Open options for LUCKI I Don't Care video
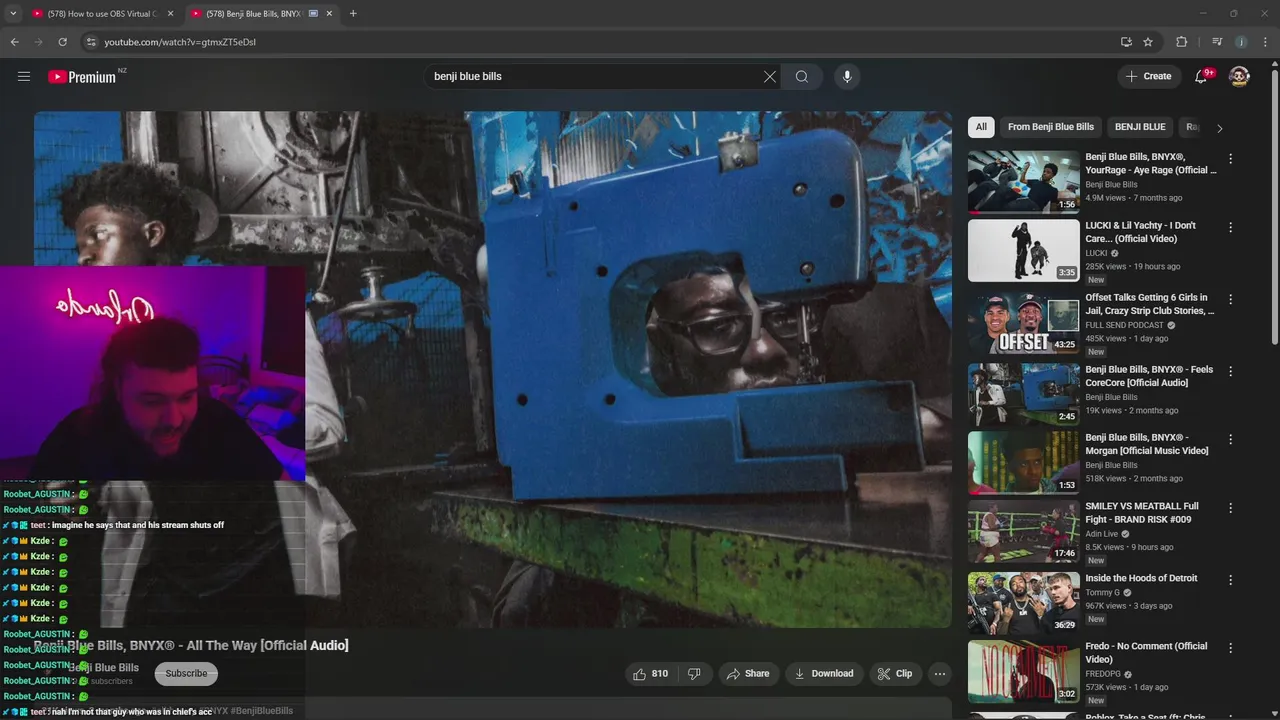The height and width of the screenshot is (720, 1280). 1230,228
